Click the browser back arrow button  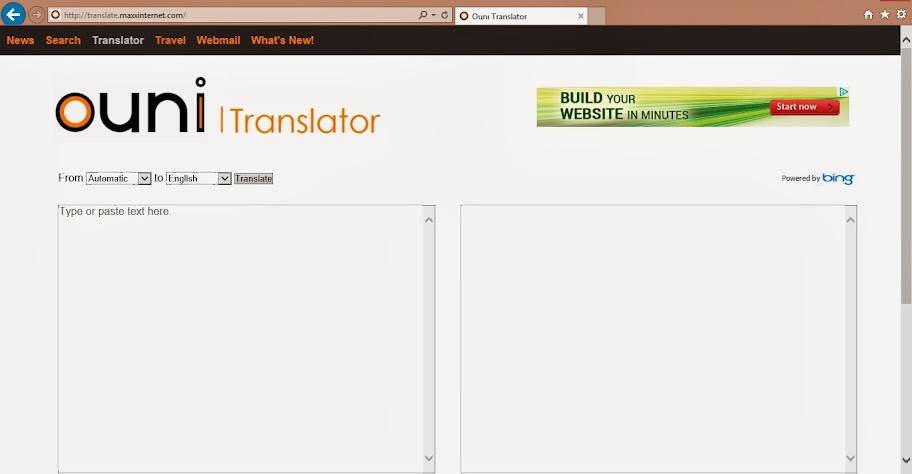click(x=13, y=14)
